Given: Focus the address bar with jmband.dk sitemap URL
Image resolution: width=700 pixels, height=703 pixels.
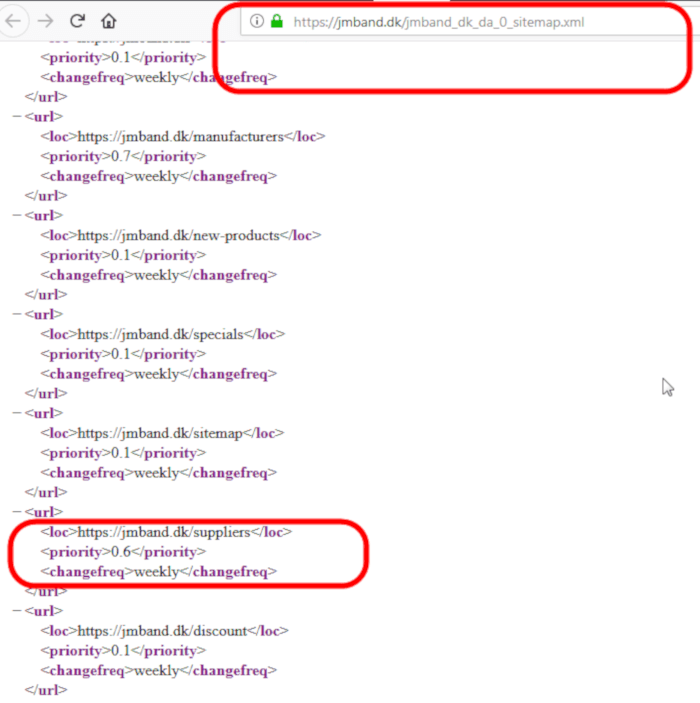Looking at the screenshot, I should tap(469, 22).
